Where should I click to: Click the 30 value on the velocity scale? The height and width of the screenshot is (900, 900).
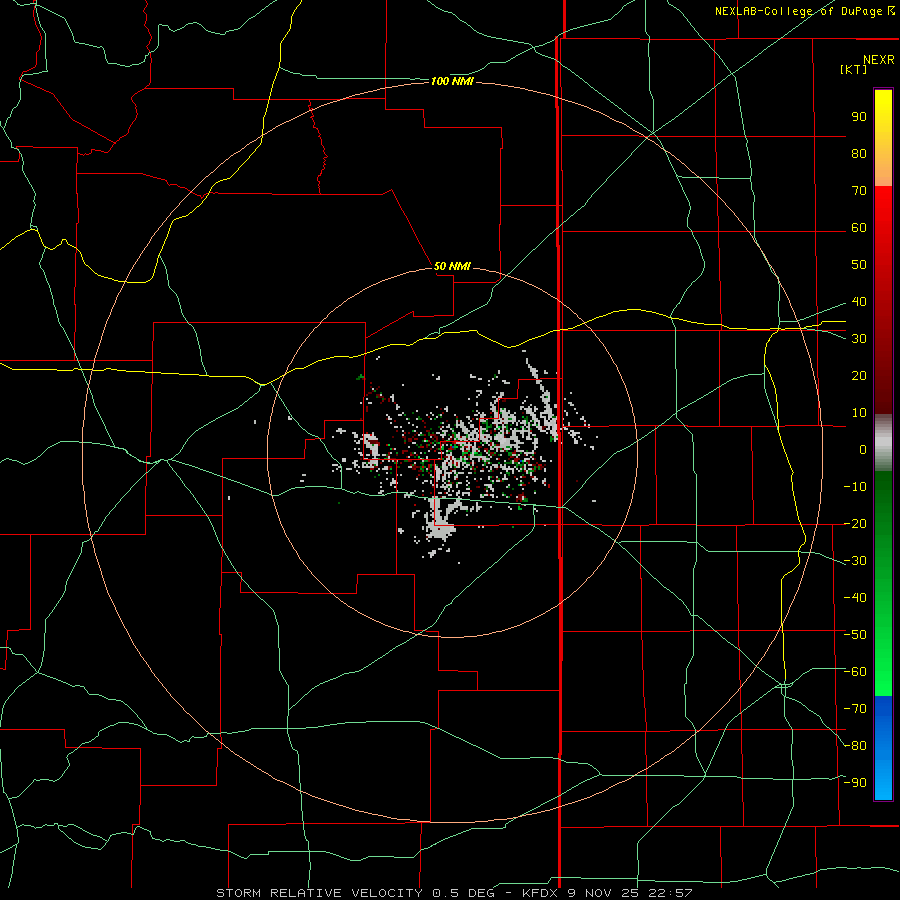pyautogui.click(x=859, y=339)
